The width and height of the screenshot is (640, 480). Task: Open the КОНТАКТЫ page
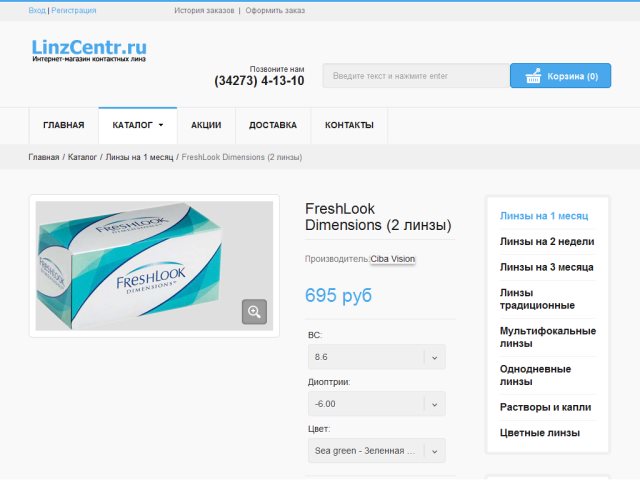point(349,126)
